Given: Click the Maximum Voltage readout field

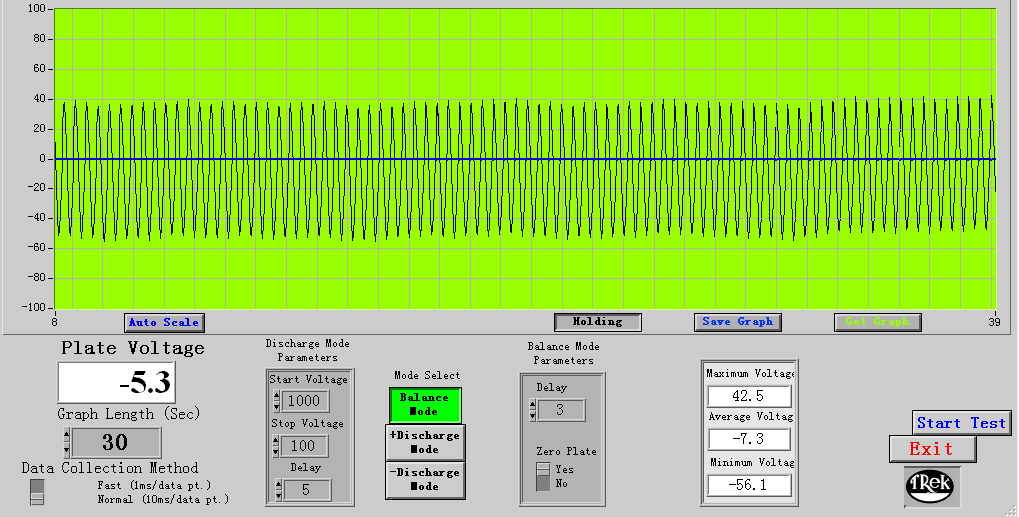Looking at the screenshot, I should pyautogui.click(x=749, y=396).
